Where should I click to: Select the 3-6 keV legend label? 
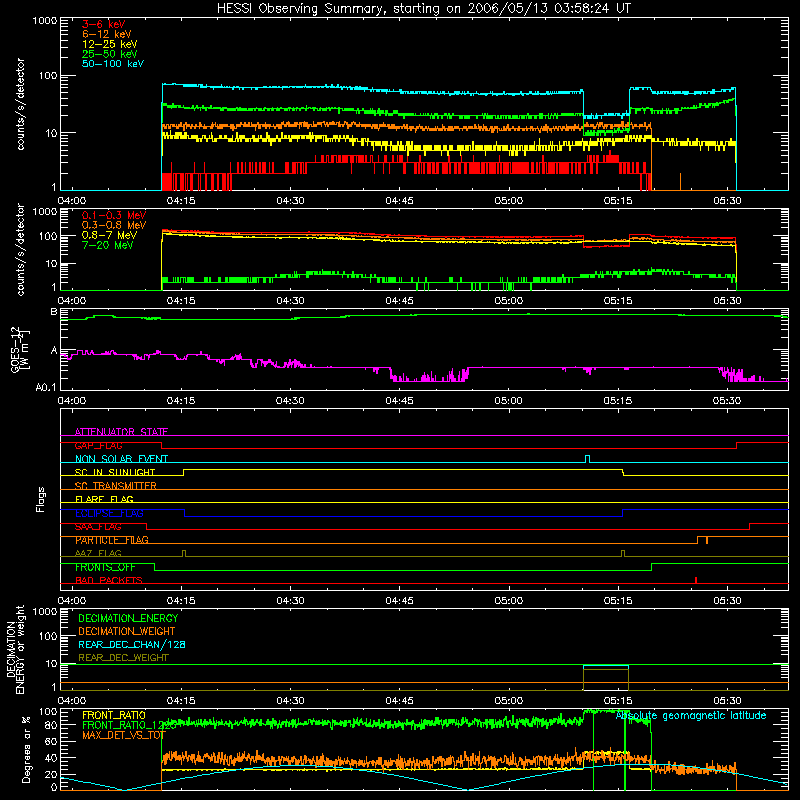point(104,24)
